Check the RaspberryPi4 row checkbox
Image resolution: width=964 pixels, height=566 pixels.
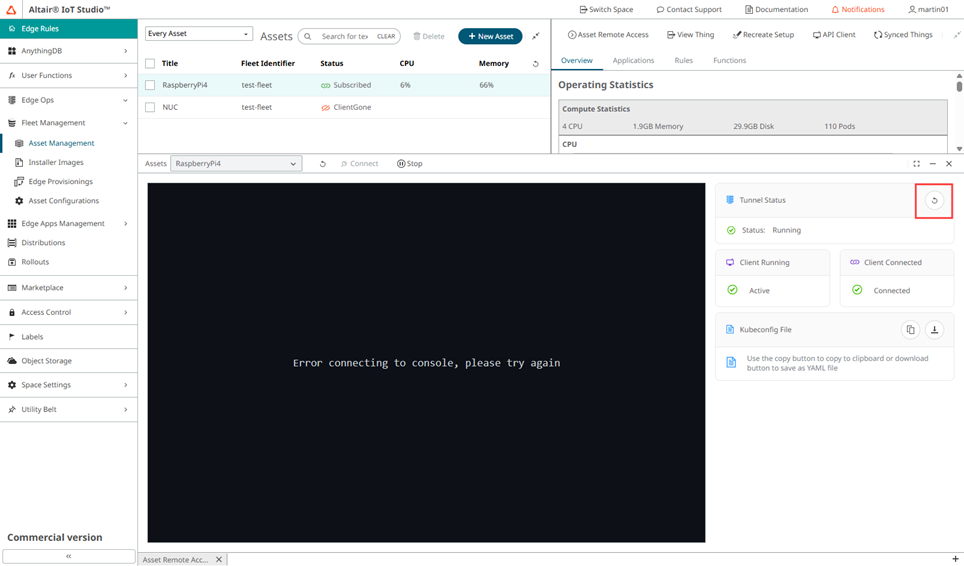click(150, 85)
